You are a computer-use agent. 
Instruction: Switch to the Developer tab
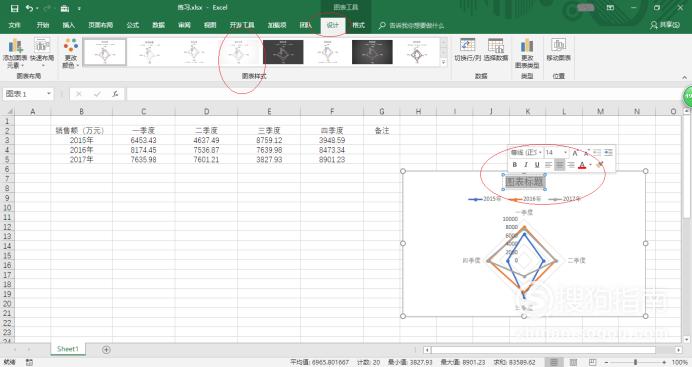coord(242,25)
